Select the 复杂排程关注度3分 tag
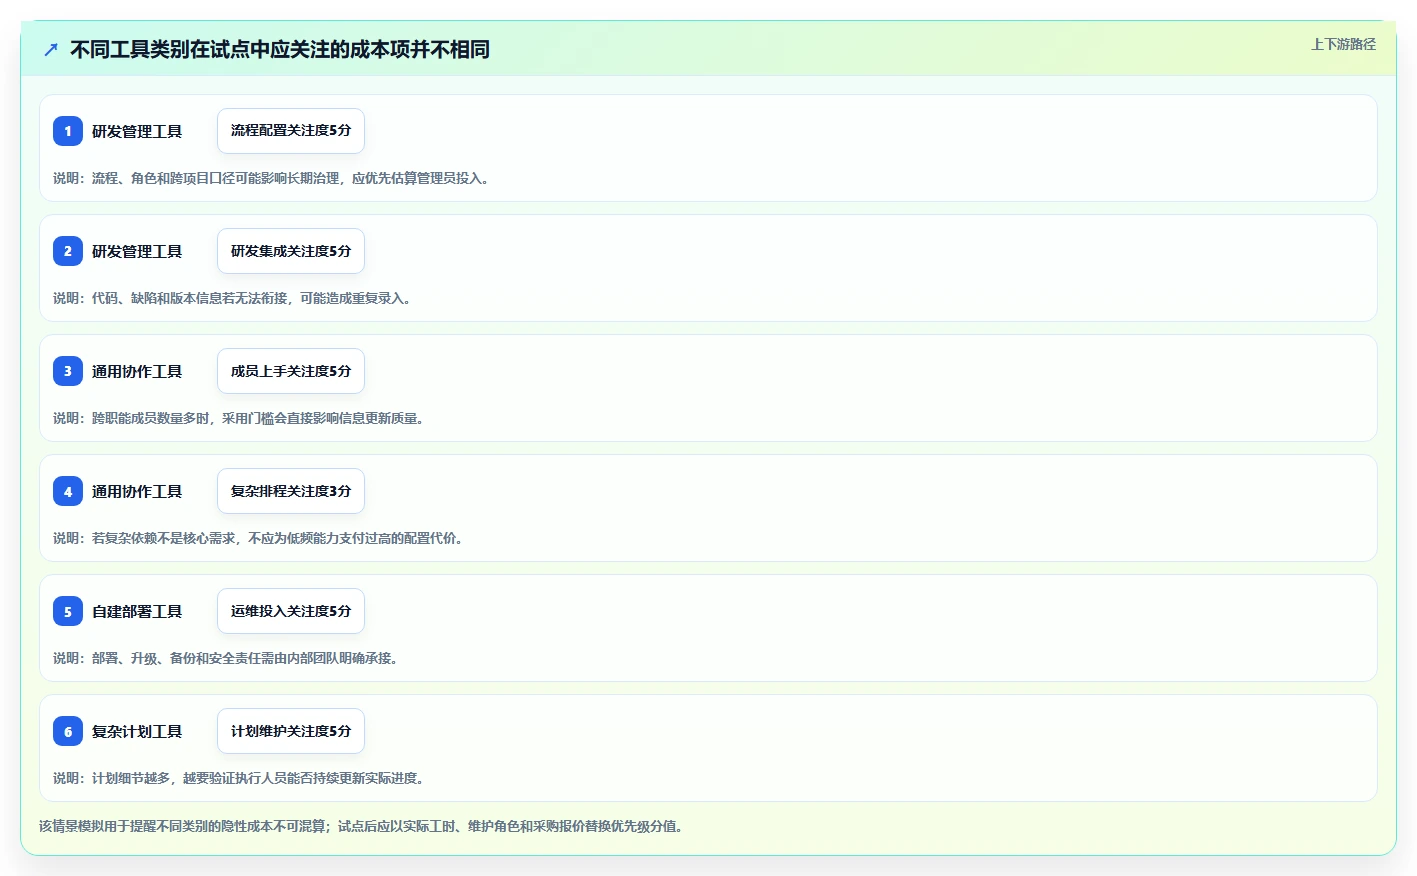 [x=291, y=491]
